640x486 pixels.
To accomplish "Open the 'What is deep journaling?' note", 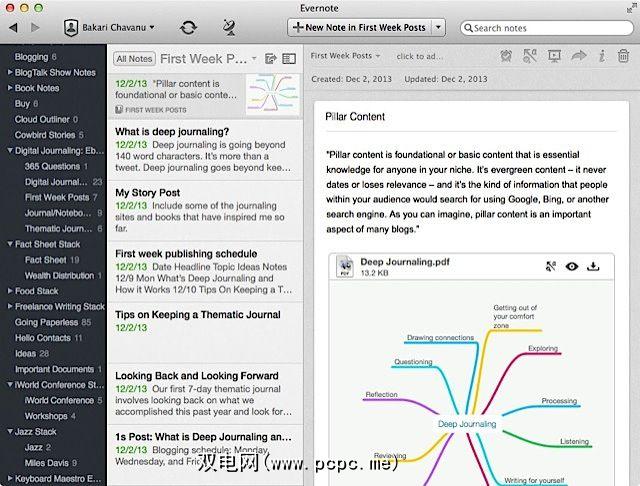I will [x=205, y=150].
